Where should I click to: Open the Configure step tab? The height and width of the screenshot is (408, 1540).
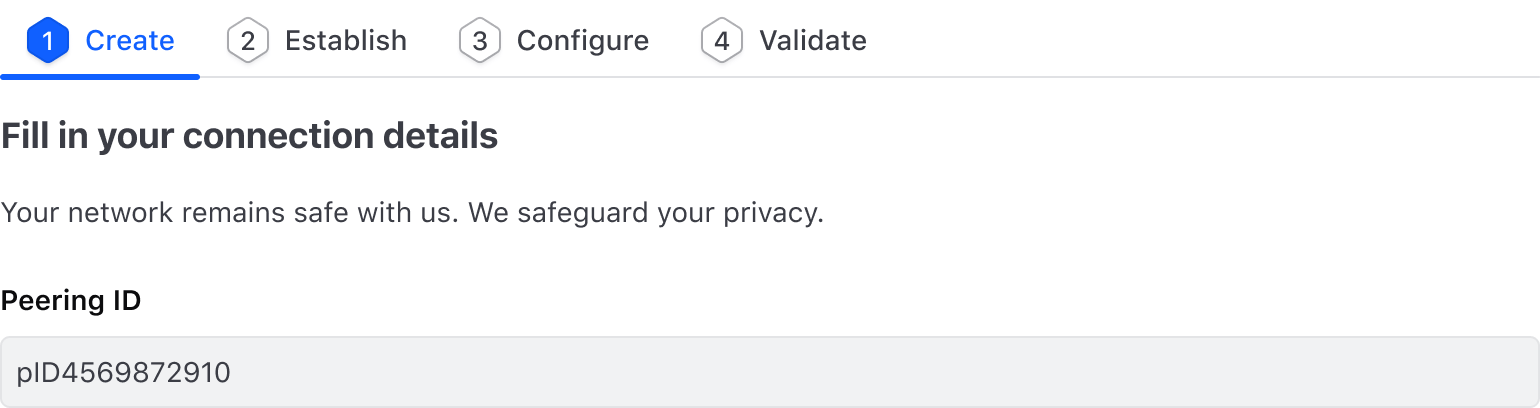(x=582, y=41)
